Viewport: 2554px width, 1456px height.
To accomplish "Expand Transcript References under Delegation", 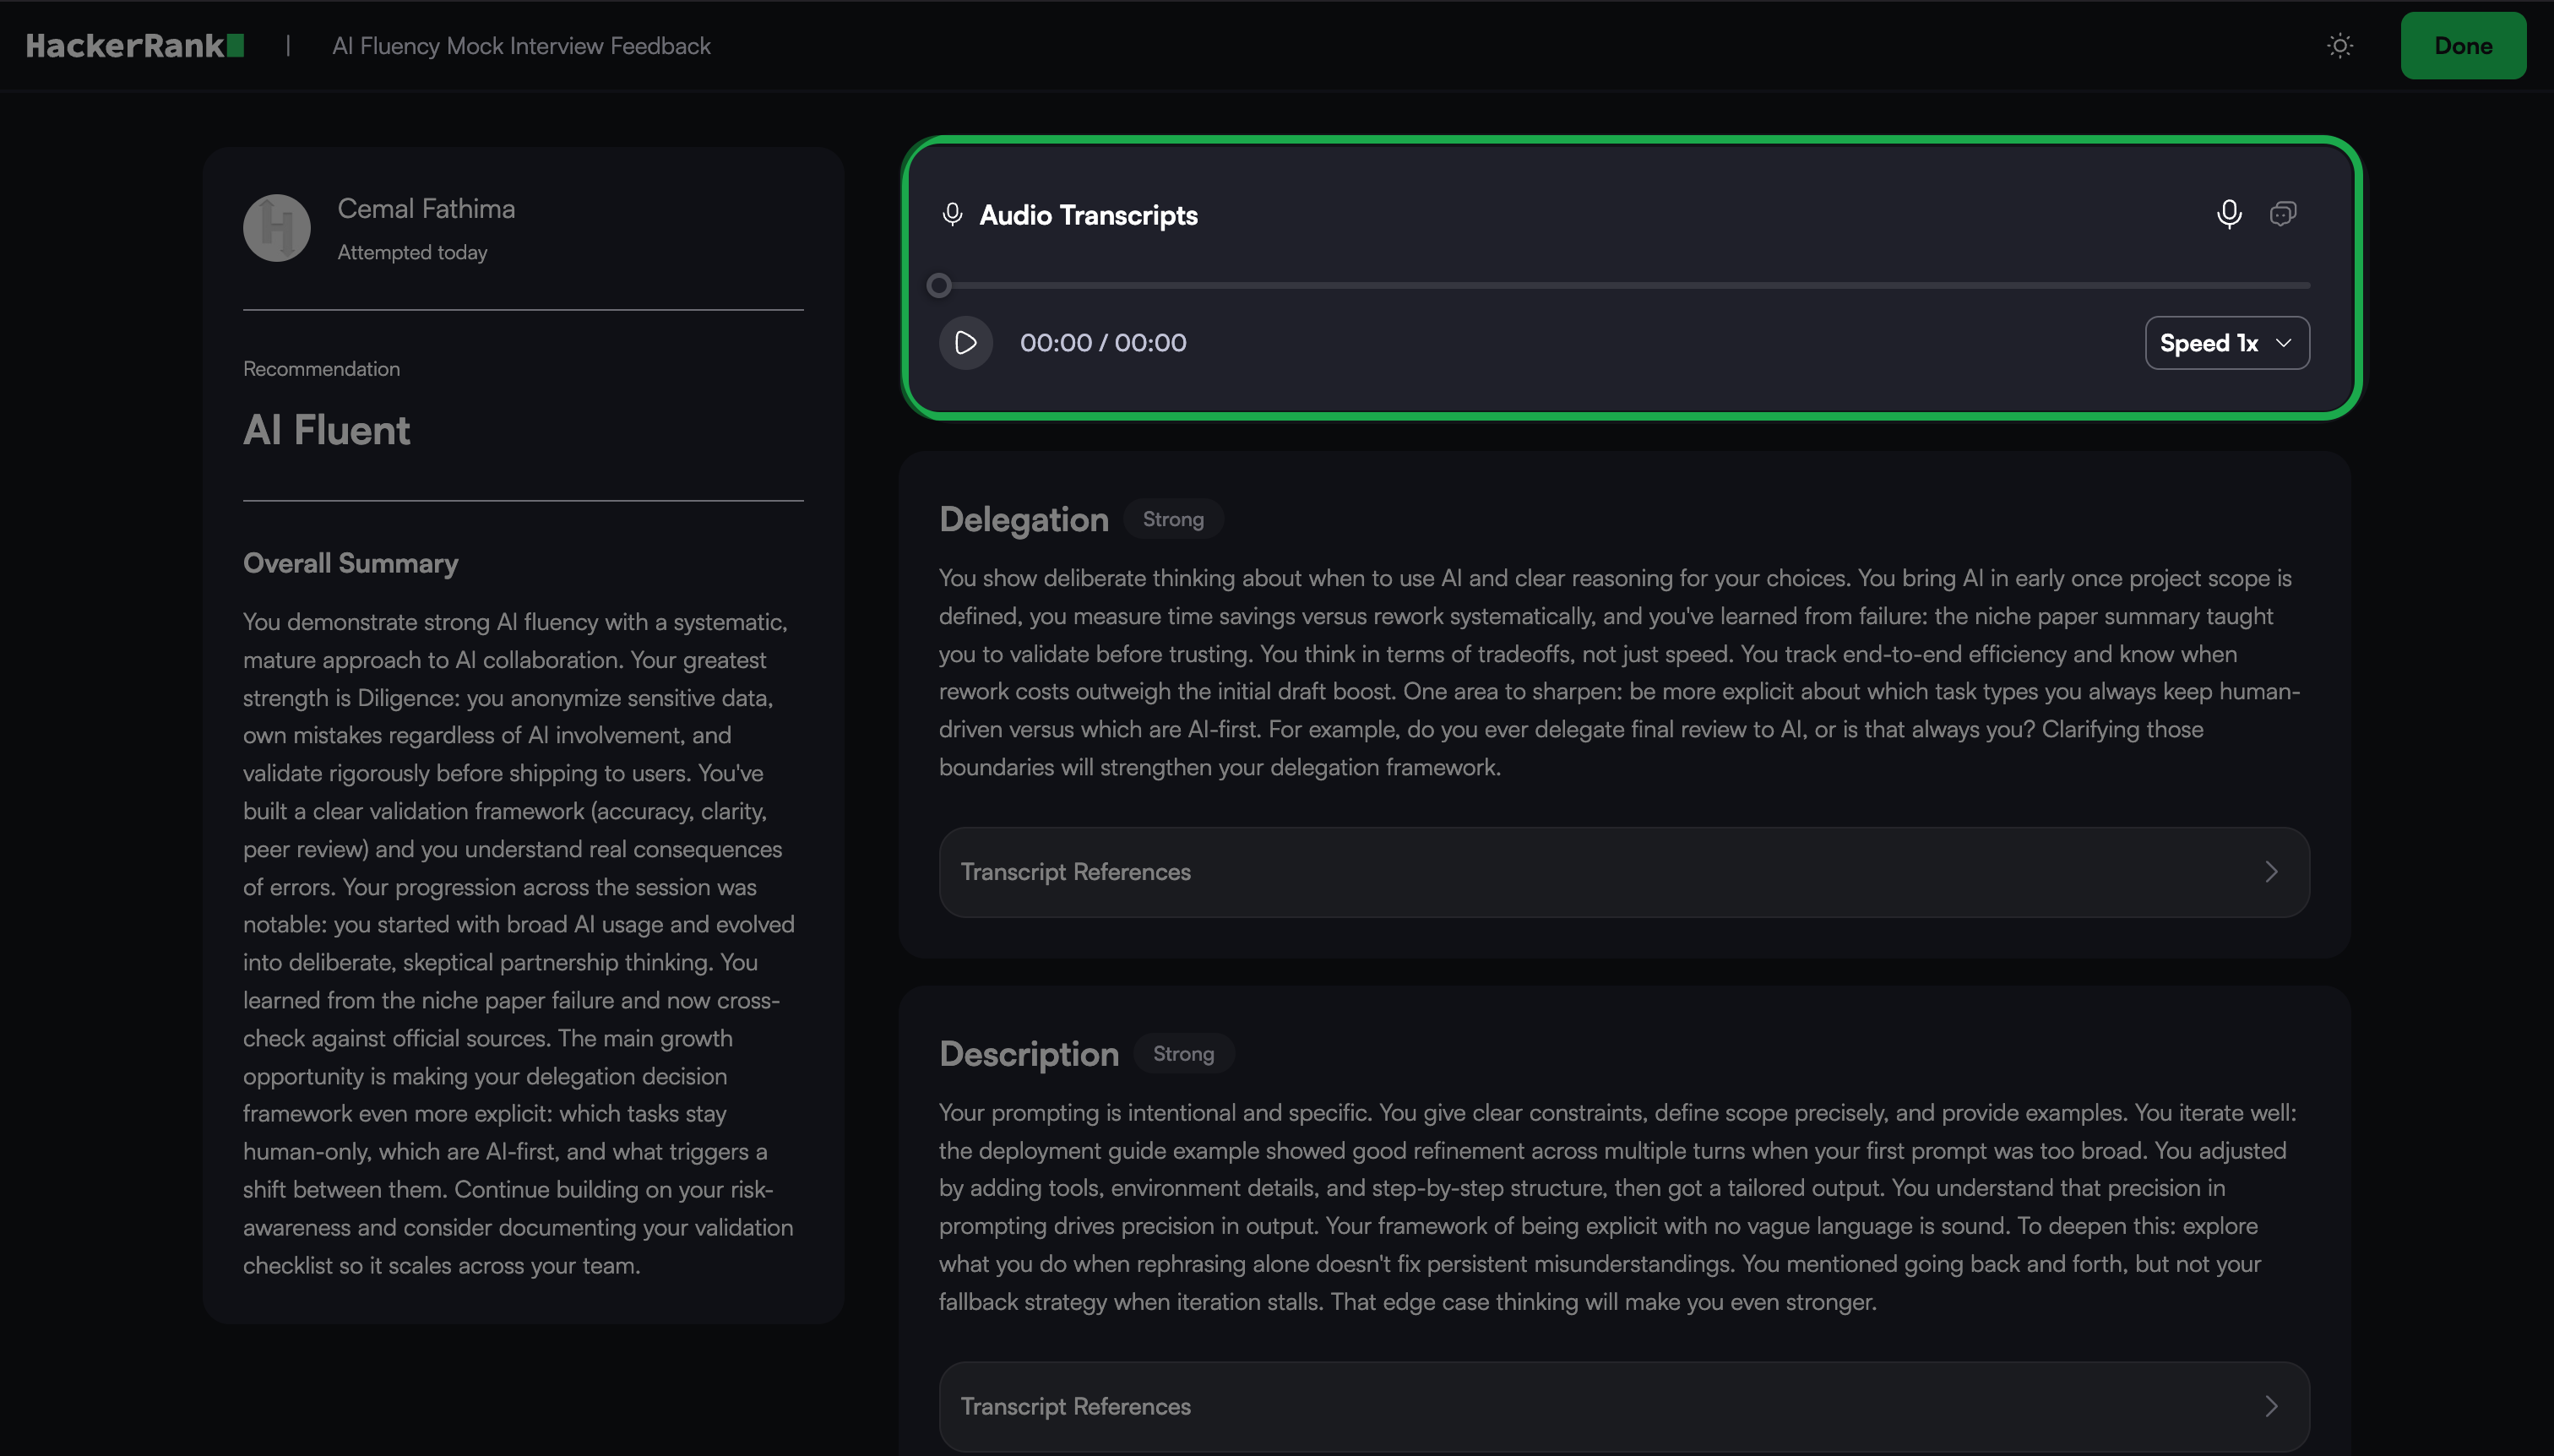I will (x=1076, y=872).
